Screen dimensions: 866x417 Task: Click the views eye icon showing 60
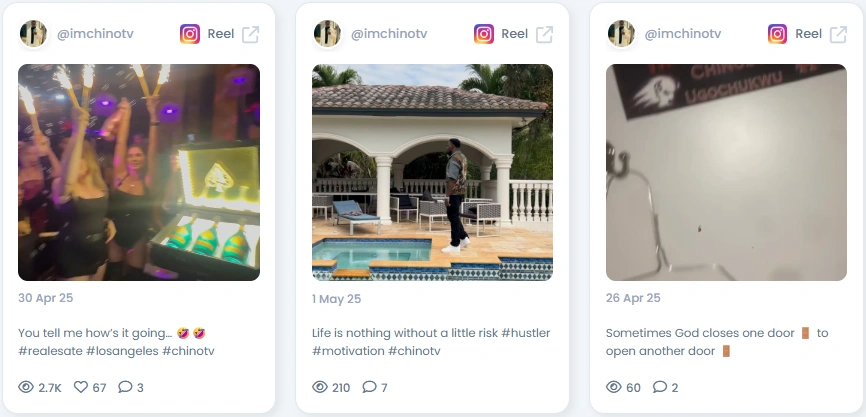click(614, 387)
